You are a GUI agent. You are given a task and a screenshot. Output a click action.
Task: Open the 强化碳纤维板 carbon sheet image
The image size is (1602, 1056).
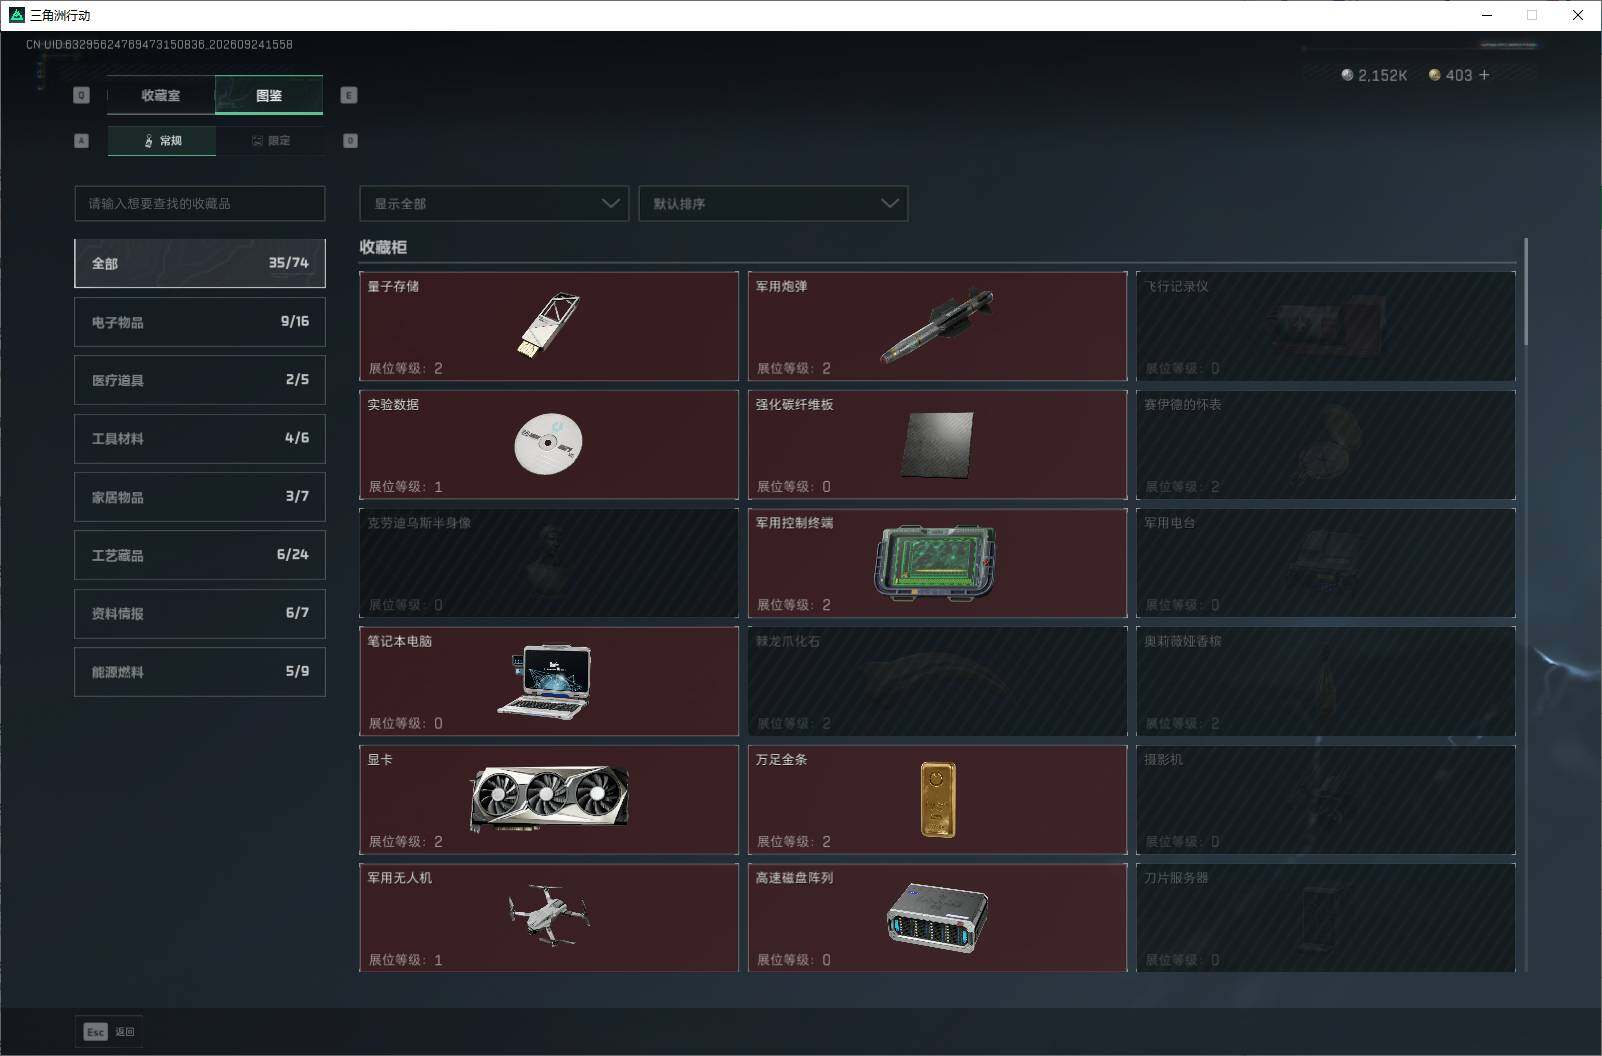point(937,444)
